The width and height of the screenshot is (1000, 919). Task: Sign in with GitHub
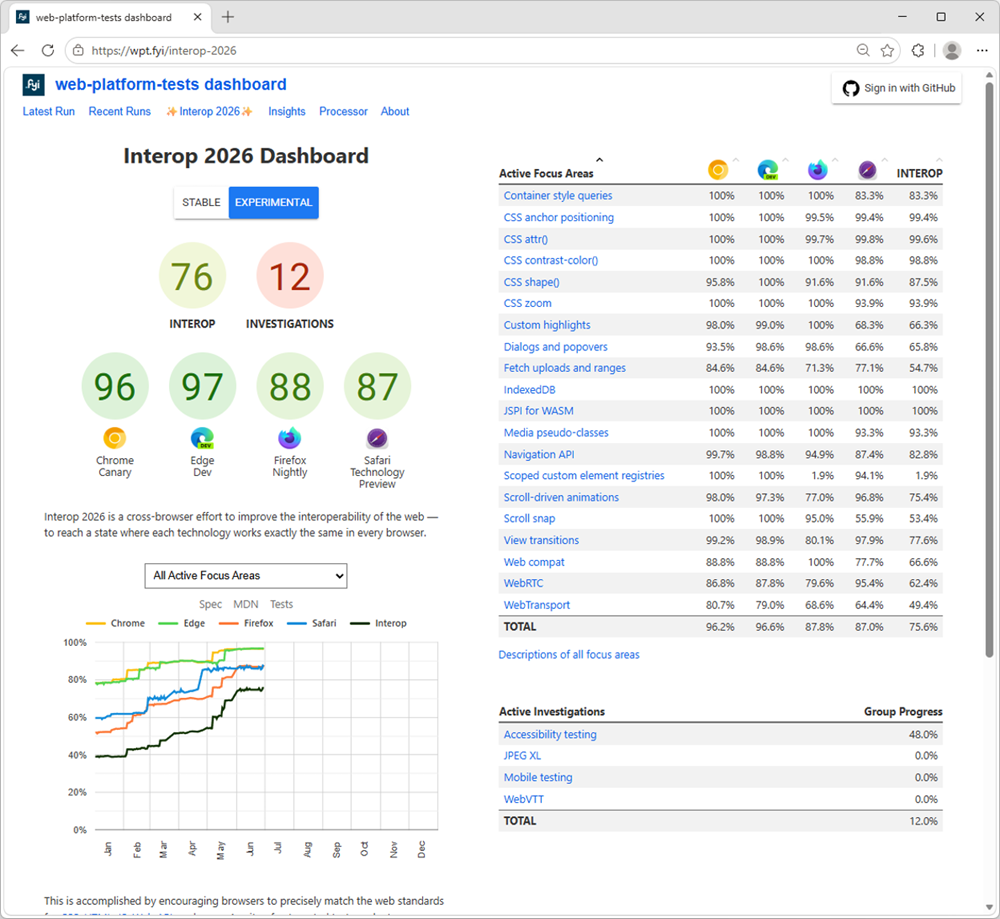(x=897, y=88)
